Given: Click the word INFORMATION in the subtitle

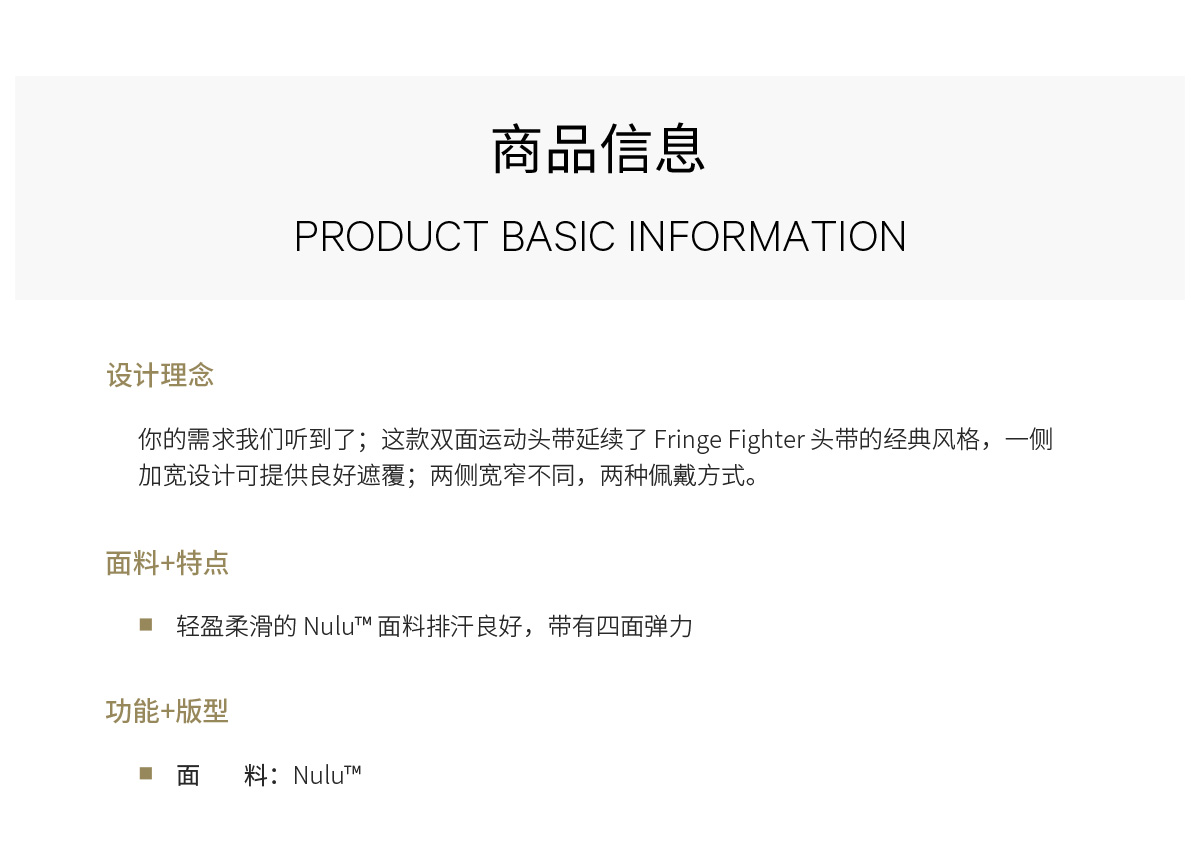Looking at the screenshot, I should click(x=767, y=237).
